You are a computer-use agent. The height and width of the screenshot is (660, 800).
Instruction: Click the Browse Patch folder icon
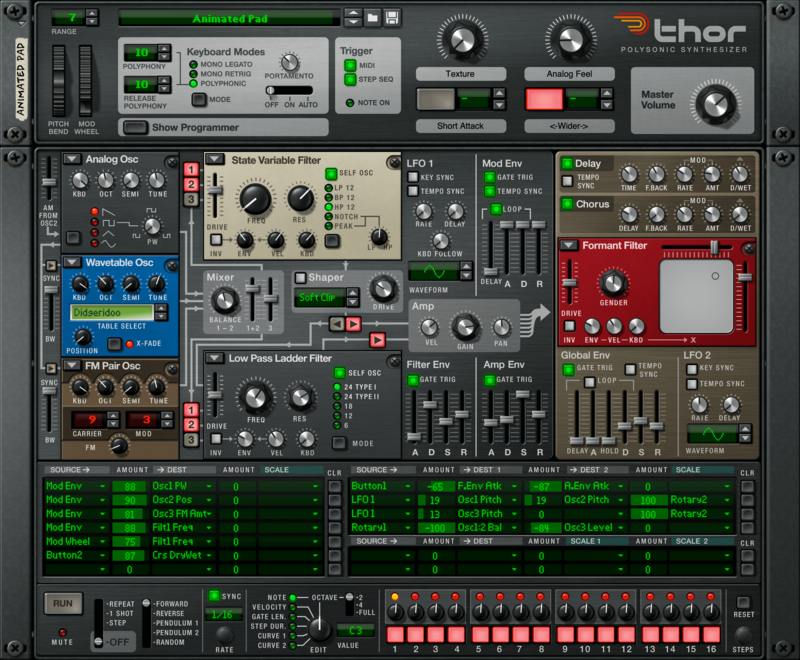point(372,17)
